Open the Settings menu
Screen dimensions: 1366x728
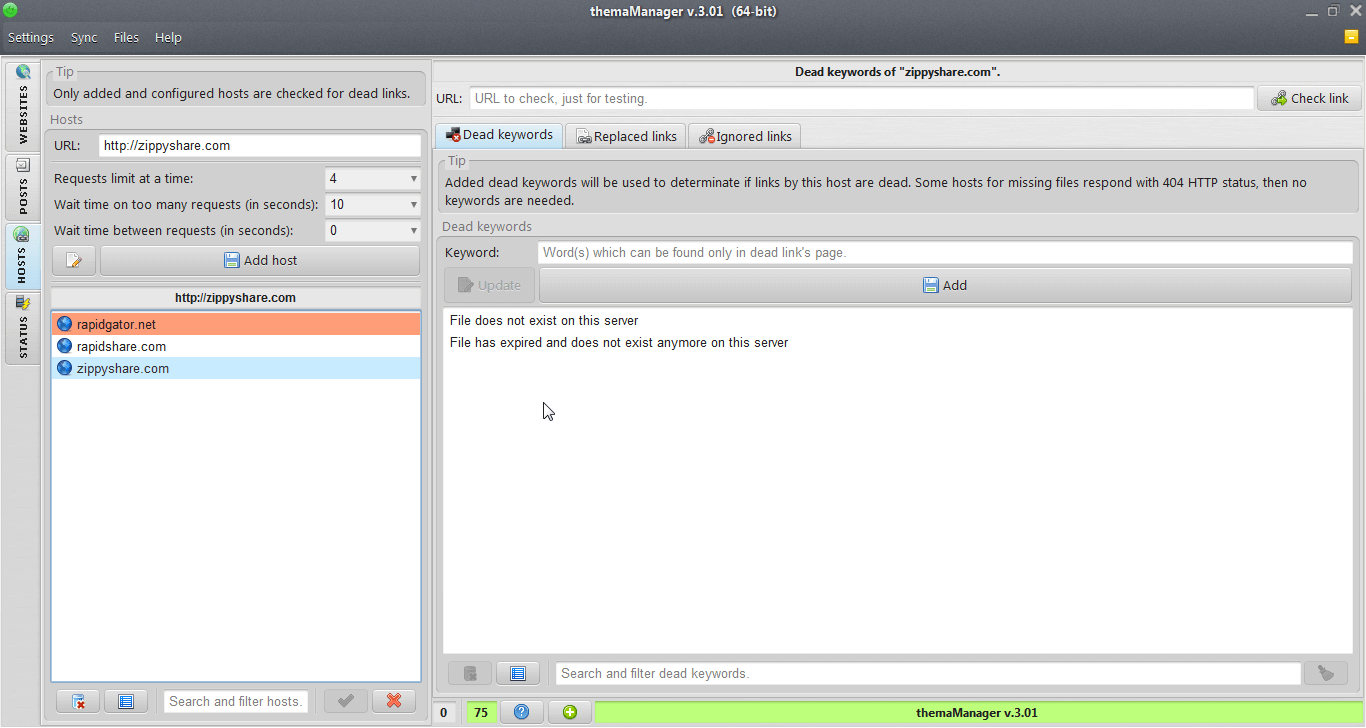(31, 37)
